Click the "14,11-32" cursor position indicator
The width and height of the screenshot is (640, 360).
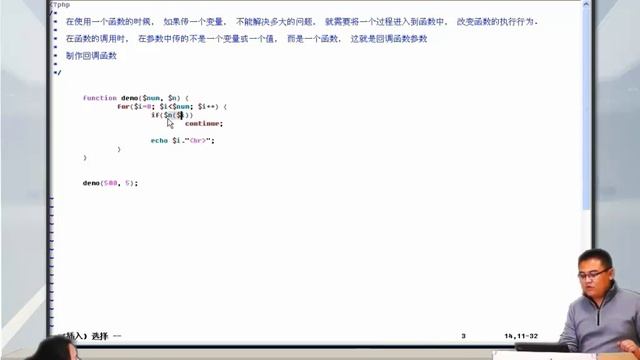521,336
